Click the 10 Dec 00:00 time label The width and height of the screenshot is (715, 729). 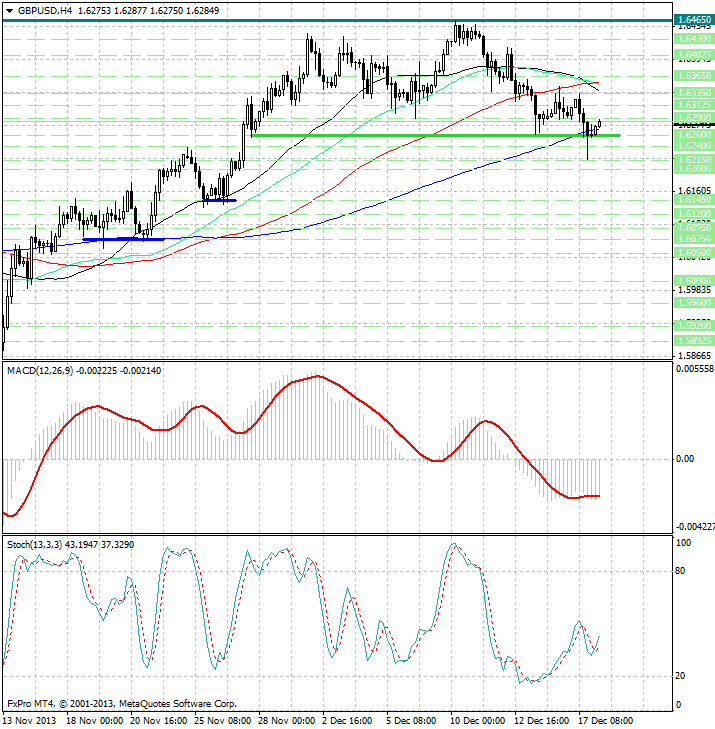click(477, 721)
